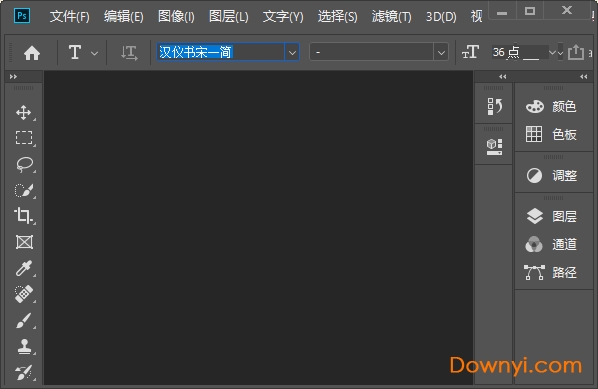Select the Clone Stamp tool
The image size is (598, 389).
(x=24, y=346)
